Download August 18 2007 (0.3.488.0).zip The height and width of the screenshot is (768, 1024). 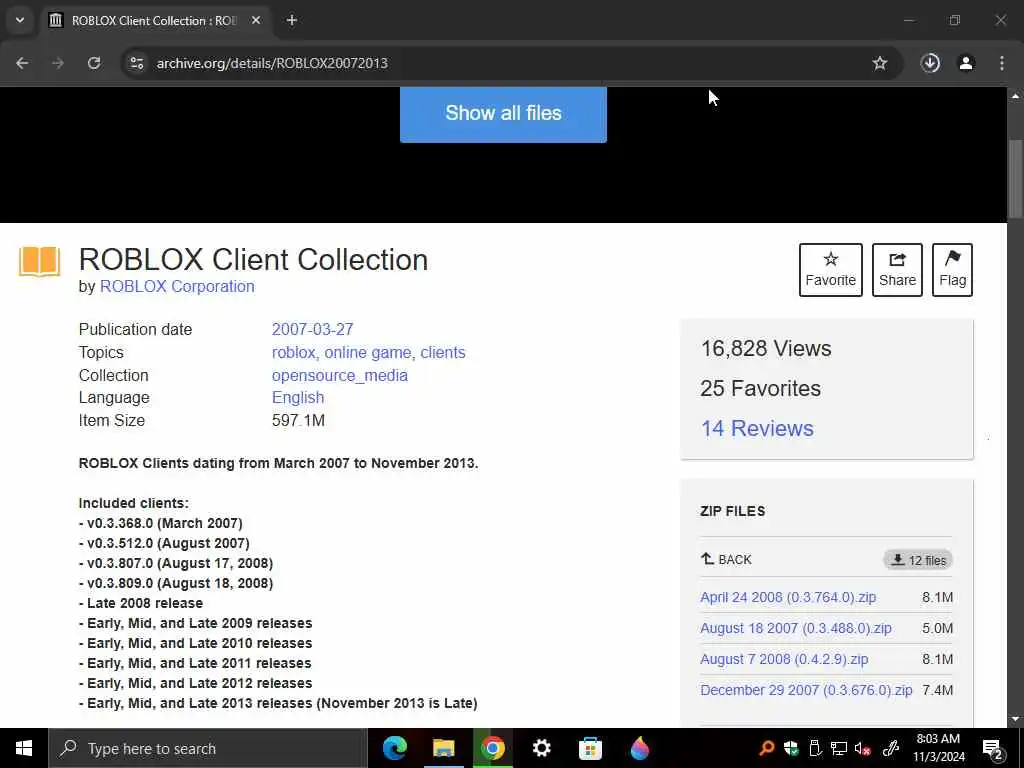tap(795, 628)
